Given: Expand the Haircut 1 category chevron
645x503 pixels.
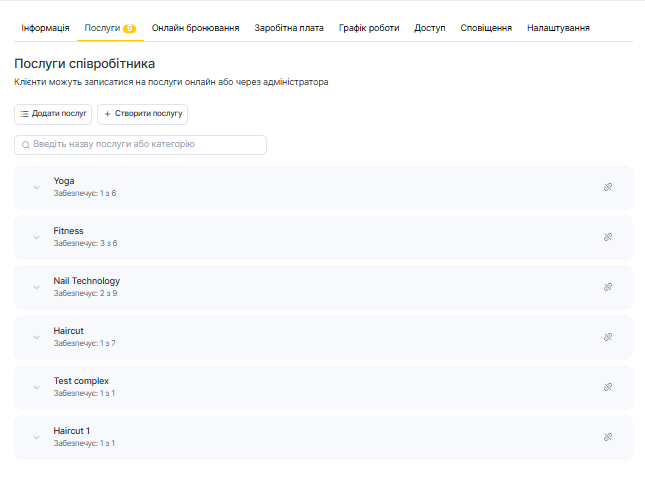Looking at the screenshot, I should [x=37, y=437].
